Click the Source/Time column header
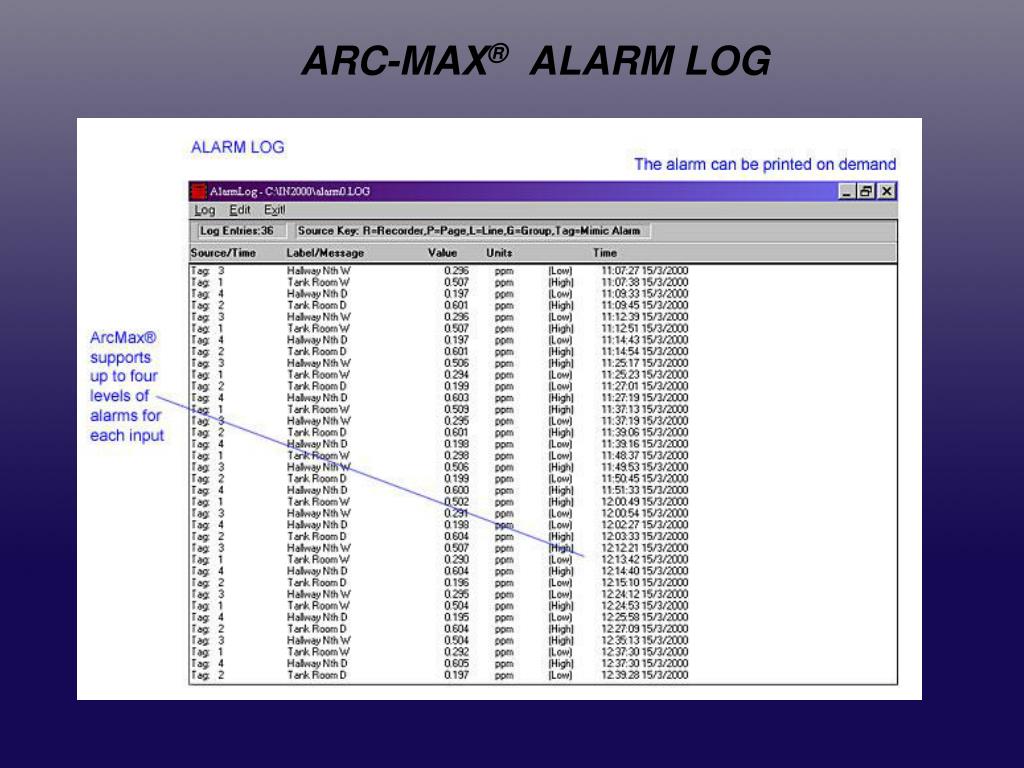This screenshot has width=1024, height=768. (x=223, y=253)
